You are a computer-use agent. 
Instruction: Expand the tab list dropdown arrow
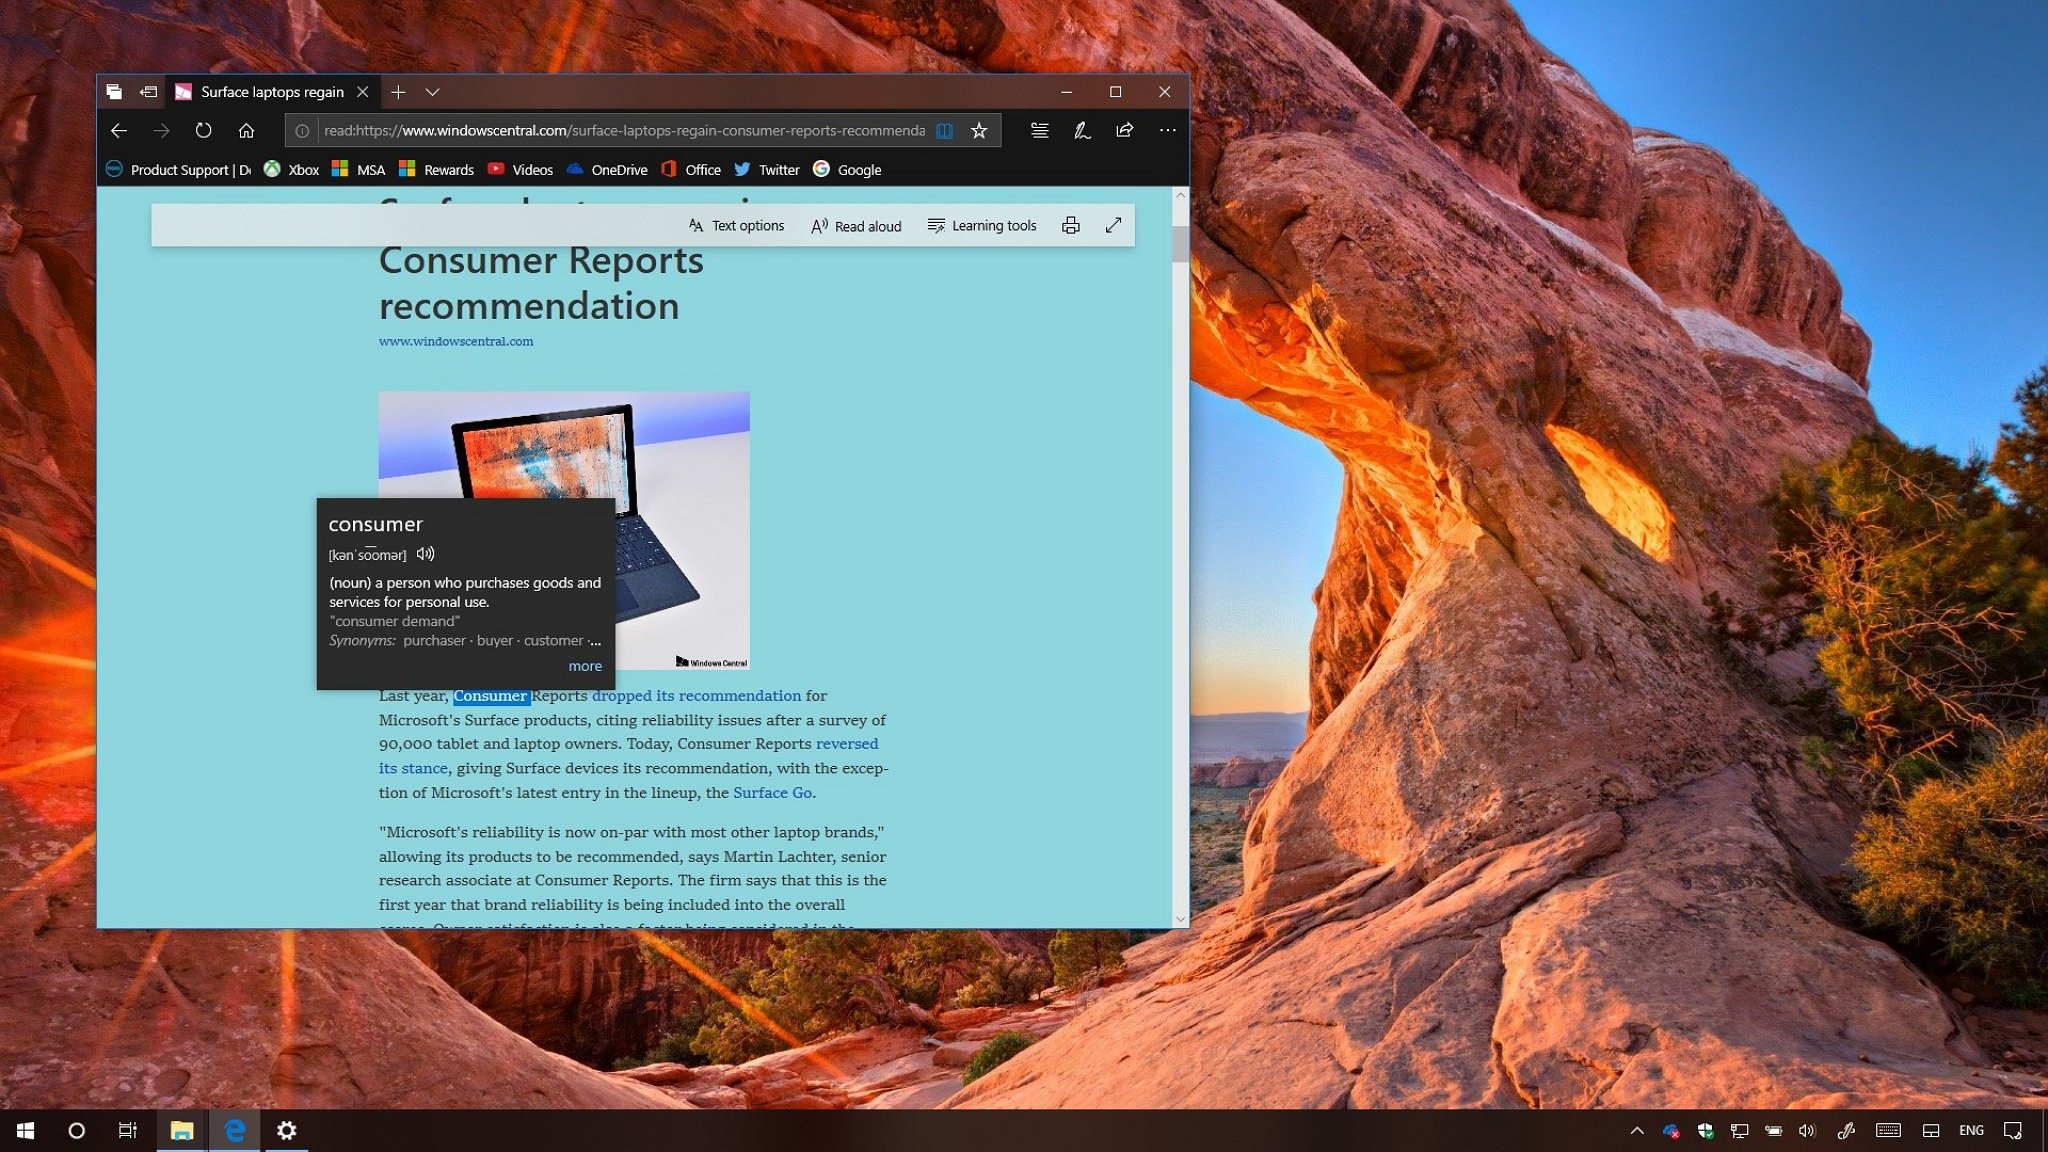[x=437, y=91]
